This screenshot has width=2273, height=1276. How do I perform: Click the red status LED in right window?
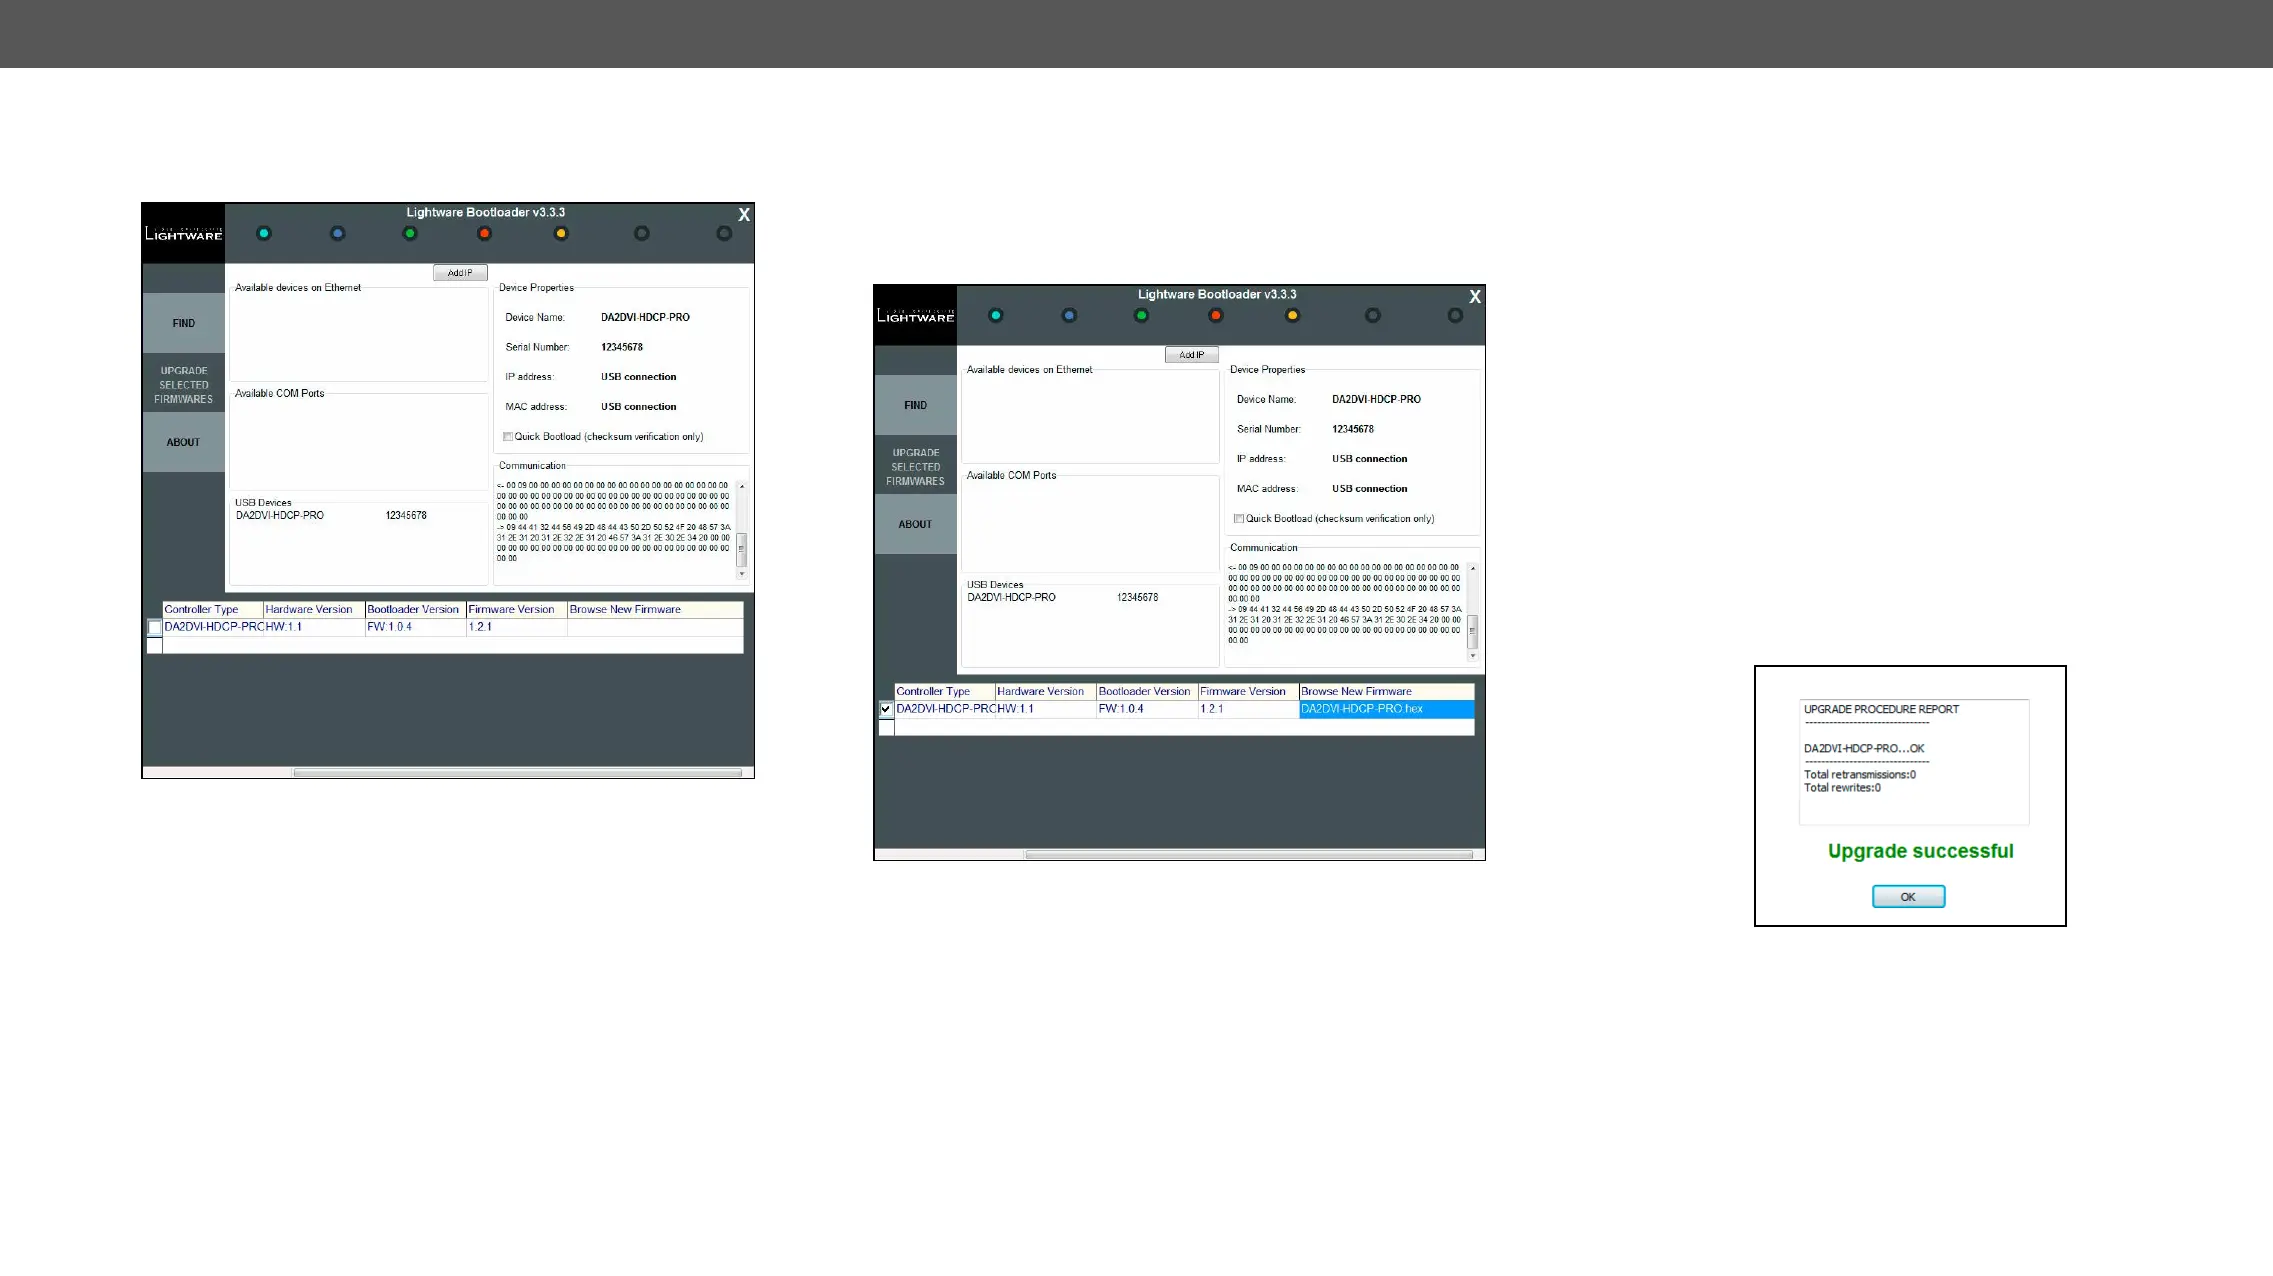[1216, 316]
